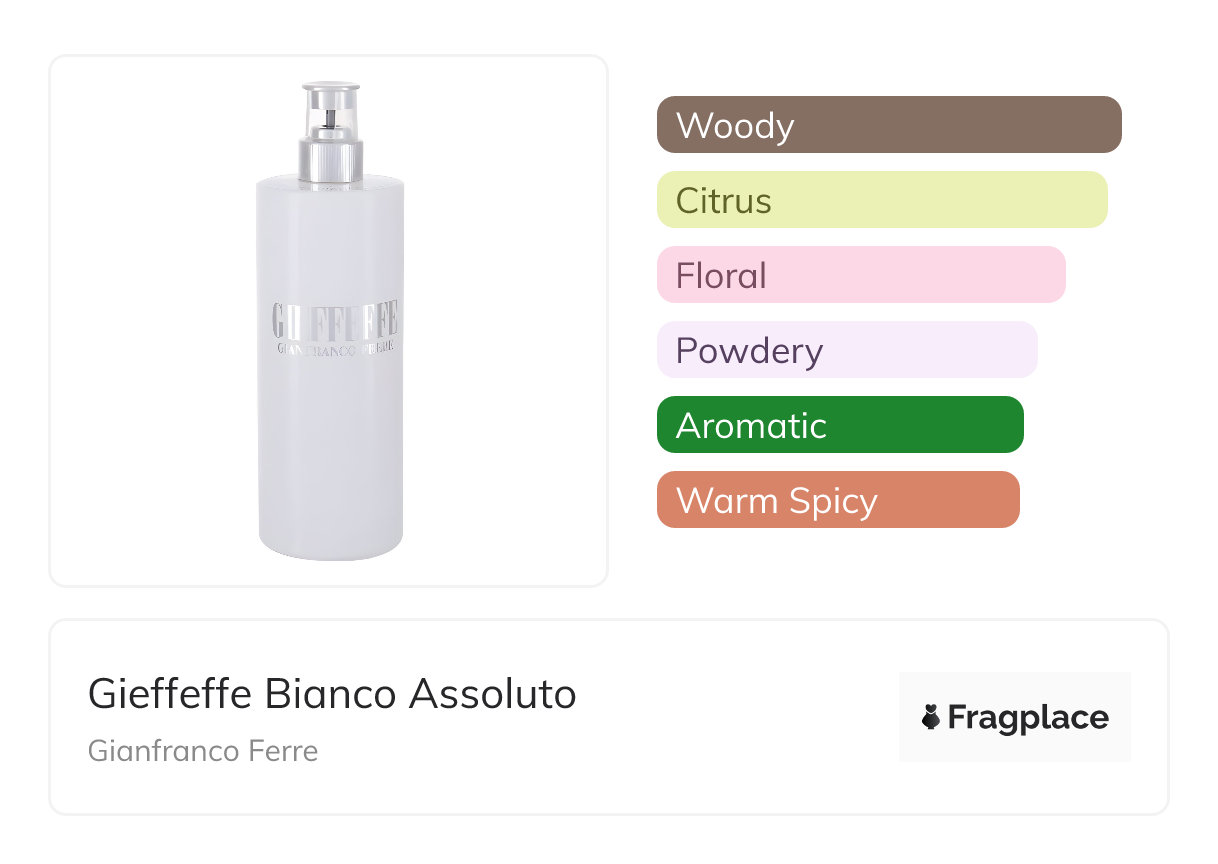Open the Gianfranco Ferre brand link
The image size is (1218, 864).
click(x=203, y=751)
